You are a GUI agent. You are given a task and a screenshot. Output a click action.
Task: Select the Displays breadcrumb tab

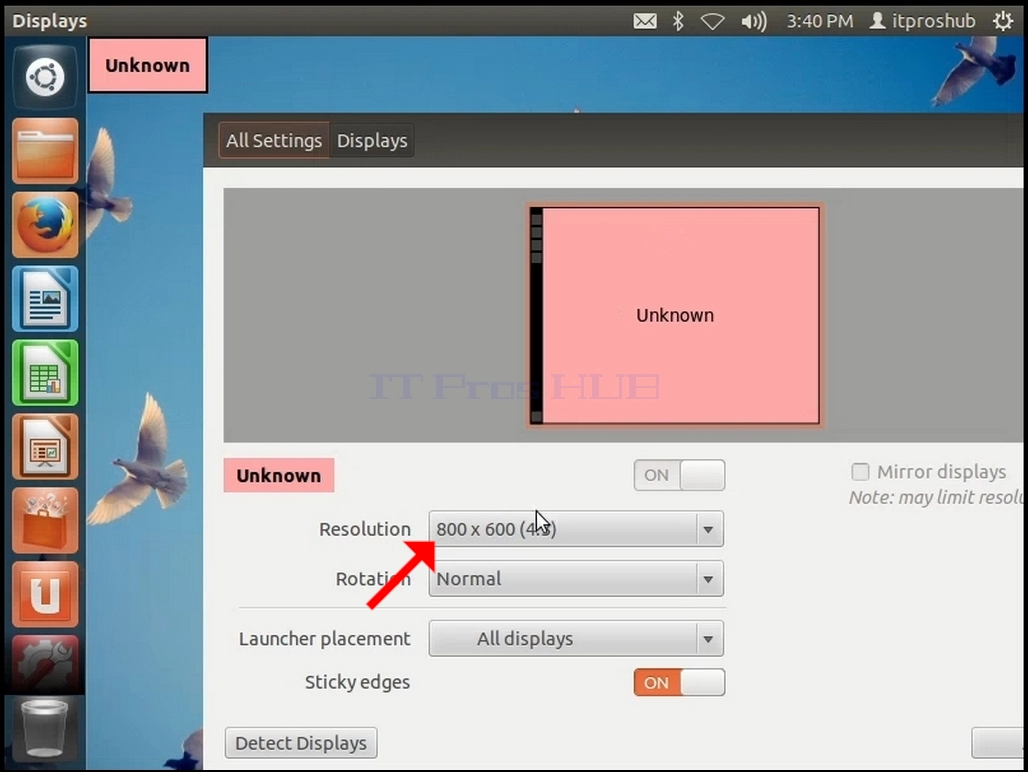coord(372,140)
